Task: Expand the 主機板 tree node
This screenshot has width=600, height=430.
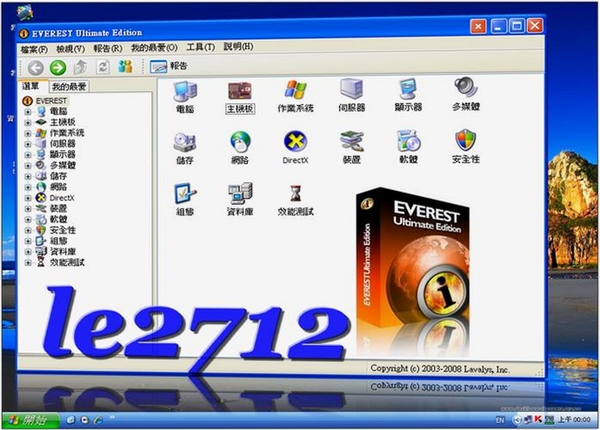Action: 28,123
